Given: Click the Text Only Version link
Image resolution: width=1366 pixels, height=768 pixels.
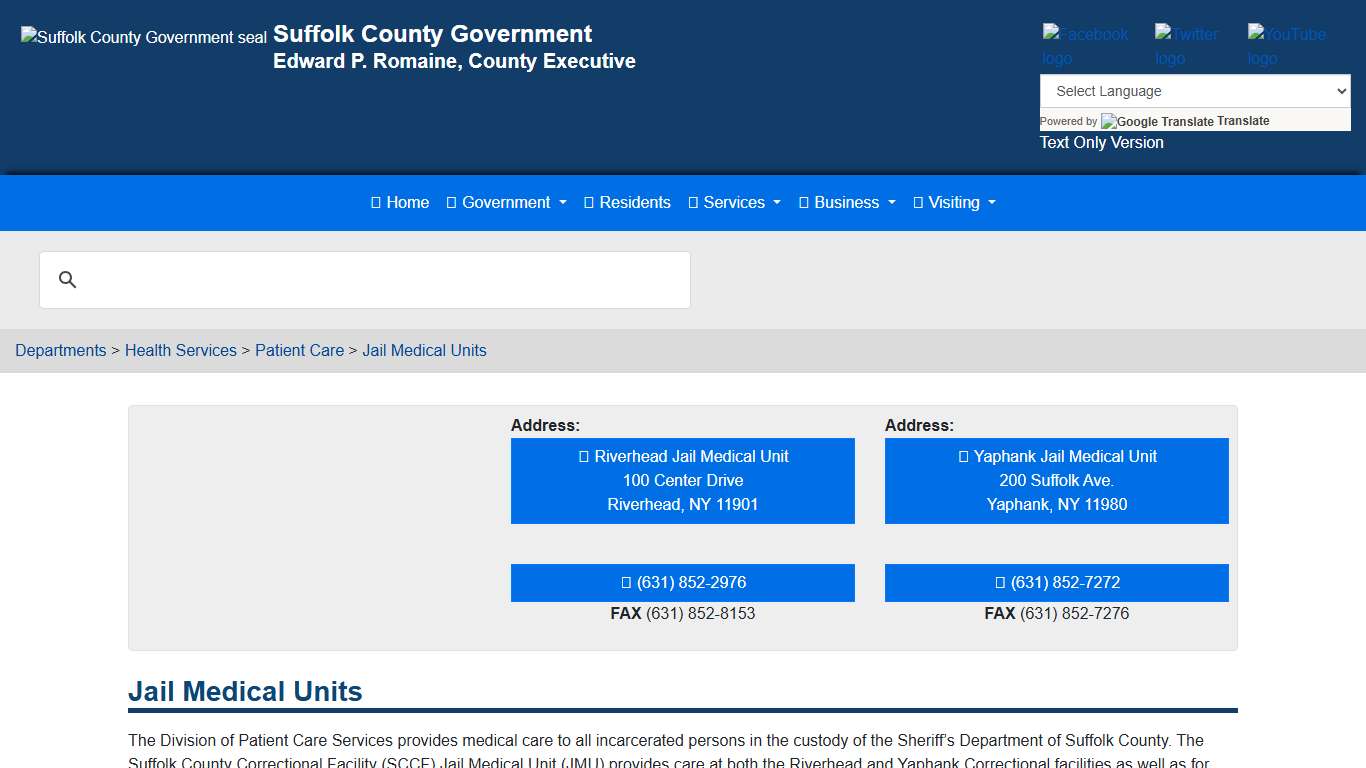Looking at the screenshot, I should tap(1101, 143).
